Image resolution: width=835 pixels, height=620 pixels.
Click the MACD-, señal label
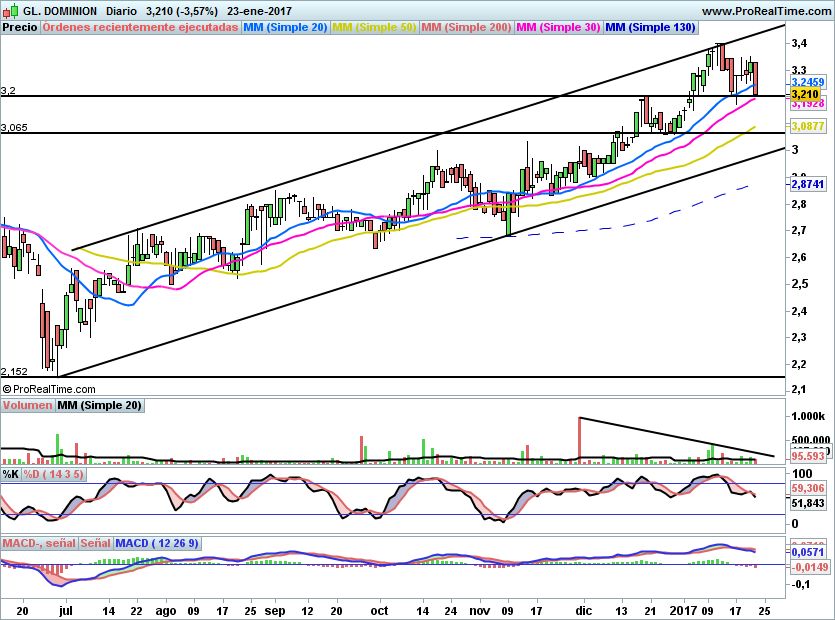(x=39, y=543)
